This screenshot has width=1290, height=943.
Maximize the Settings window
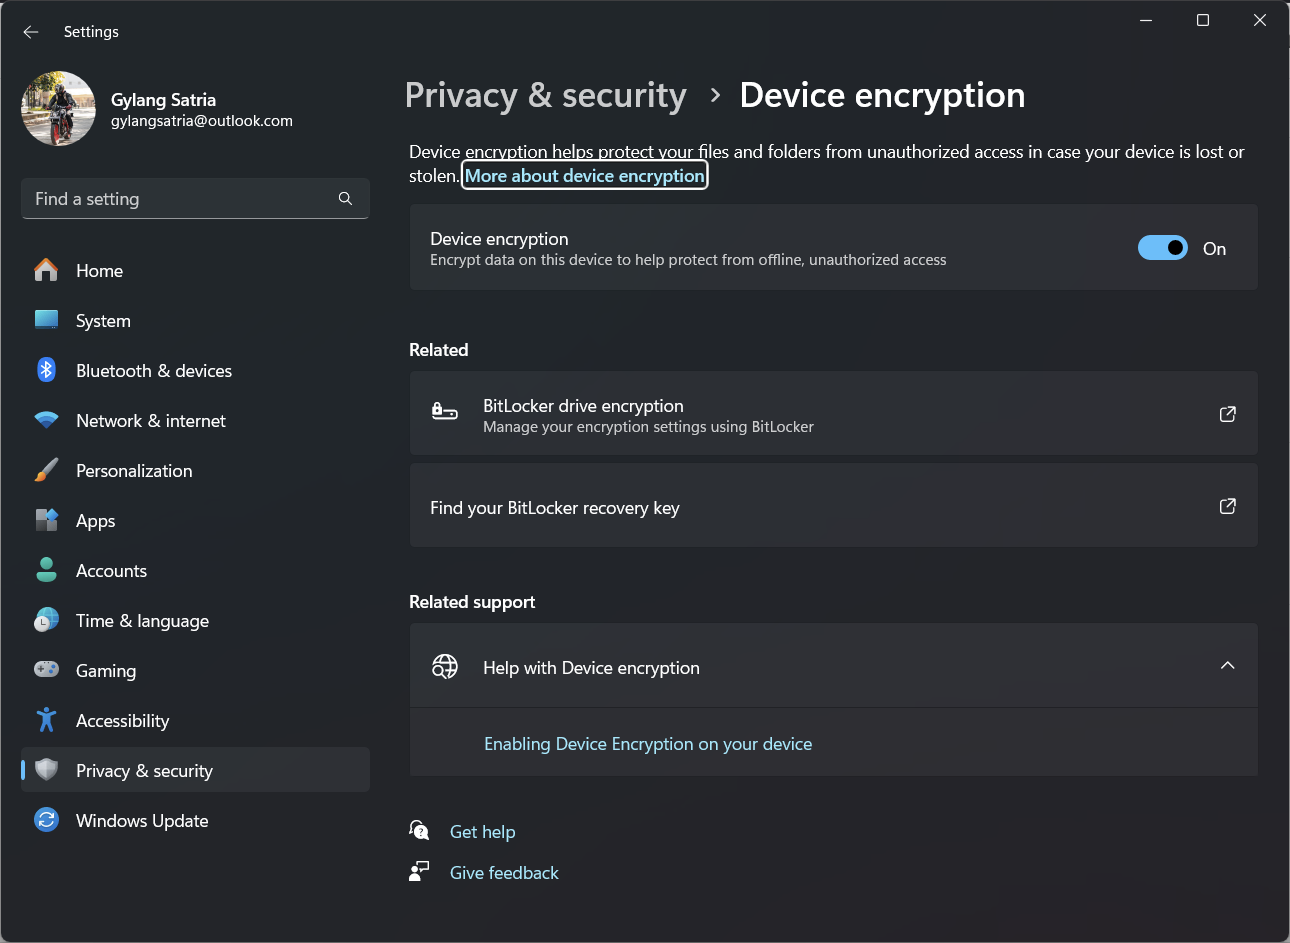[1203, 20]
